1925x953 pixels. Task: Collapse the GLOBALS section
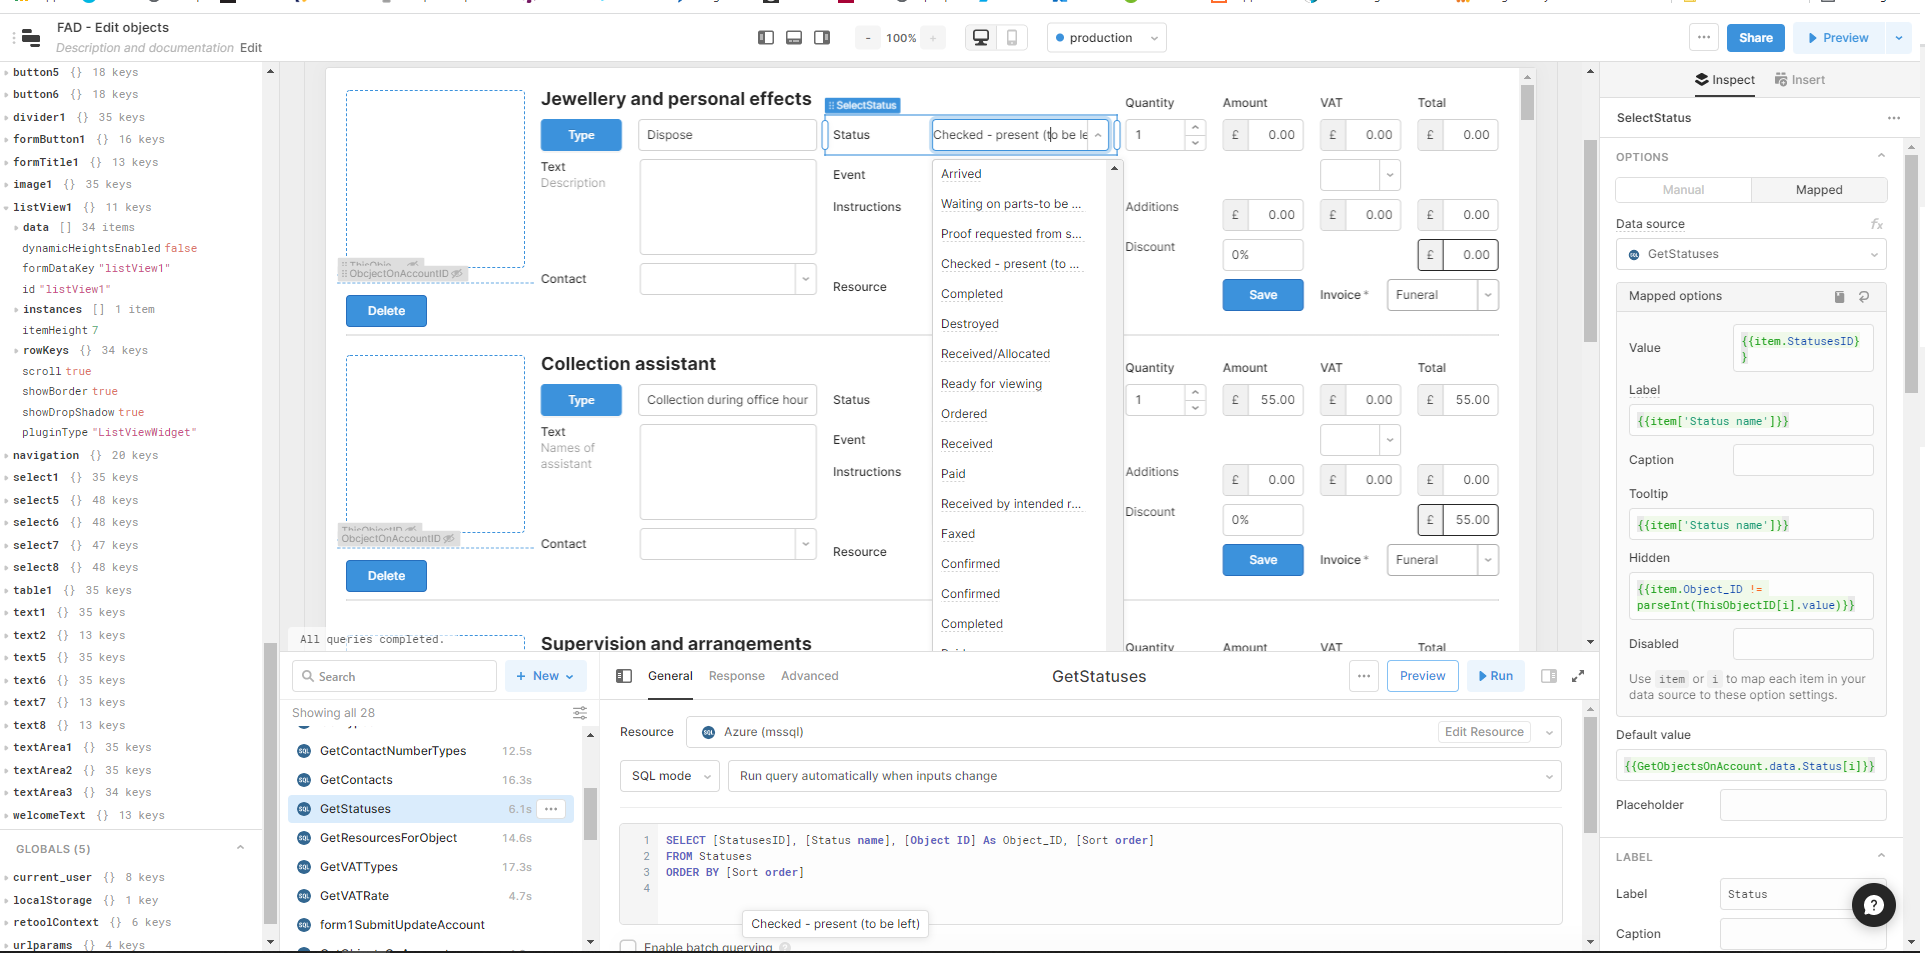pos(240,849)
